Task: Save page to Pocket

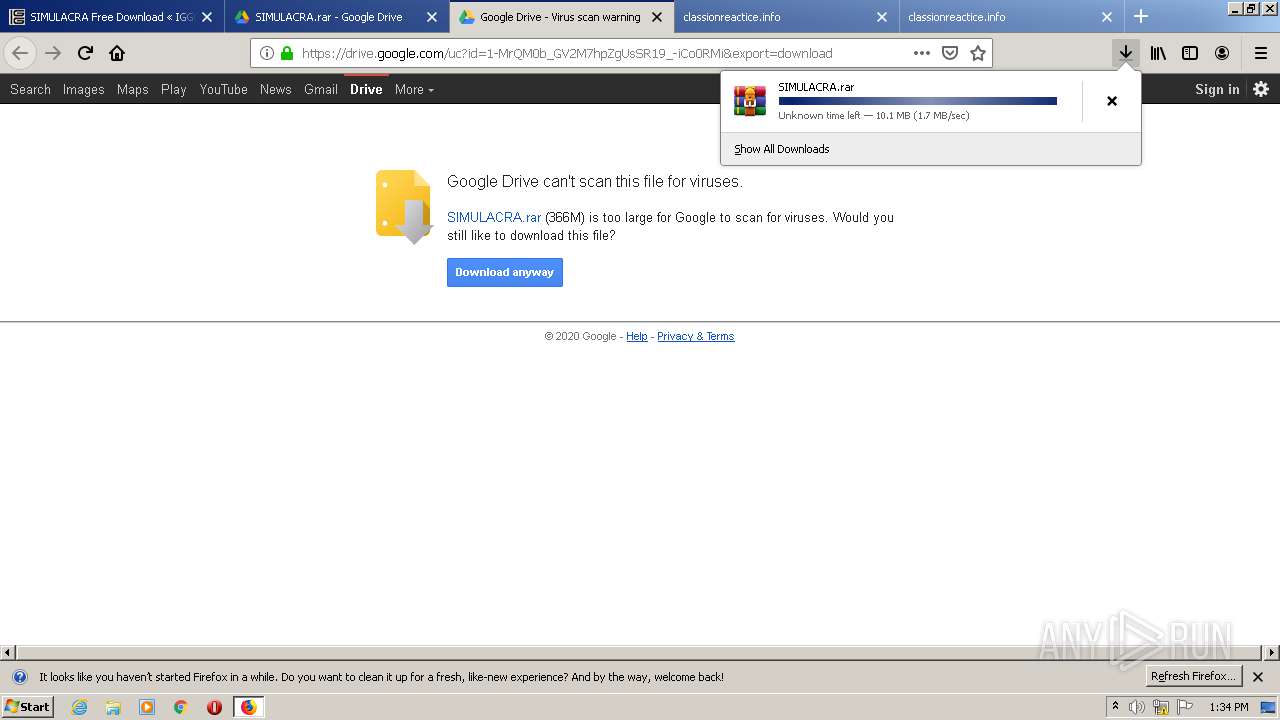Action: [950, 53]
